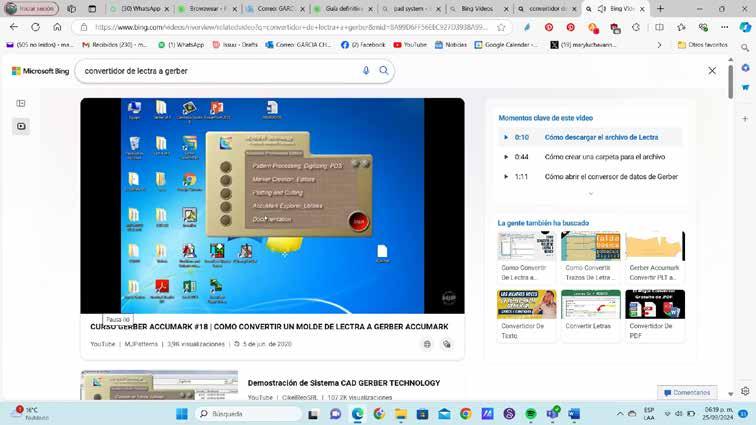Pause the playing video in the player
Viewport: 756px width, 425px height.
(272, 206)
